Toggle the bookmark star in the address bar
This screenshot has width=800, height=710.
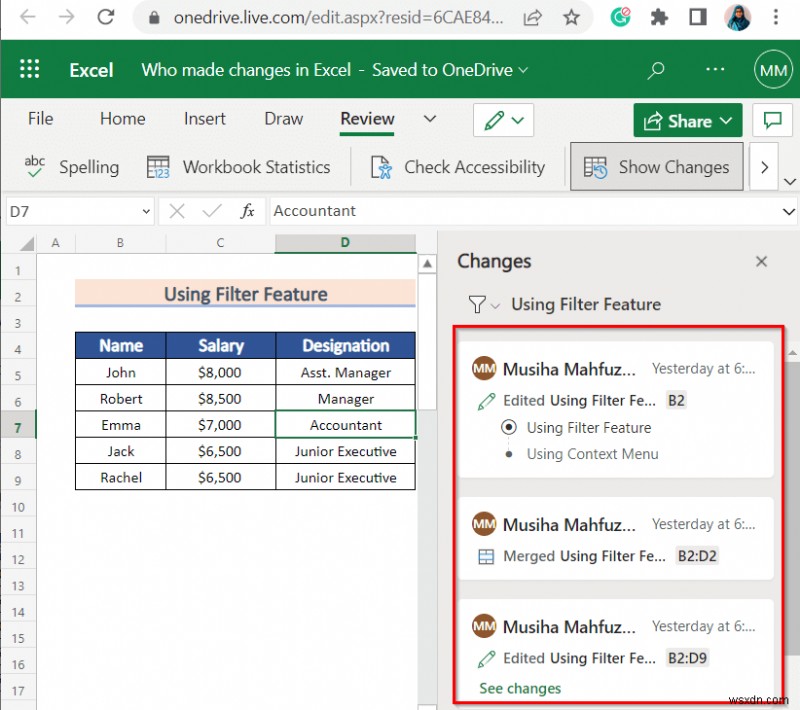point(571,18)
